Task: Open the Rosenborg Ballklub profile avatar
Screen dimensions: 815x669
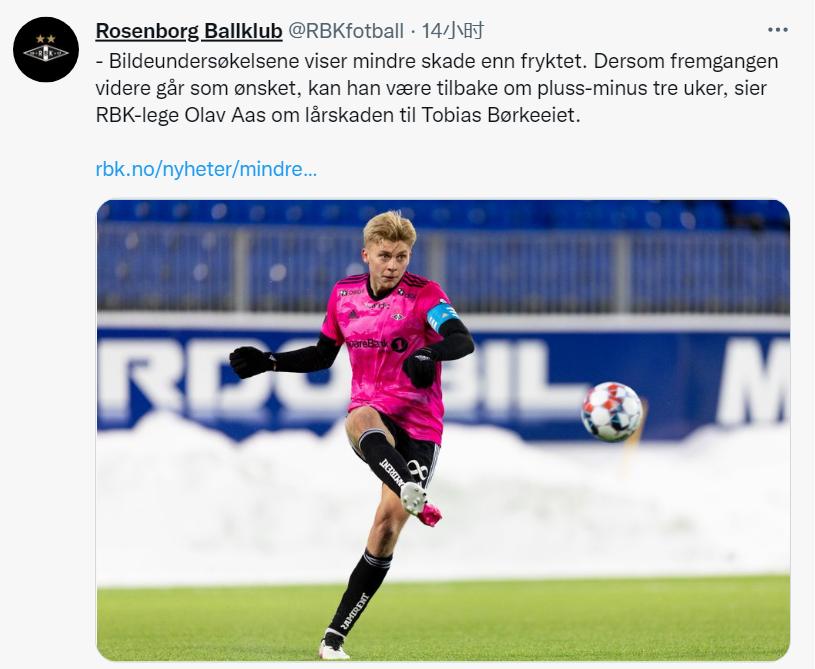Action: (x=46, y=49)
